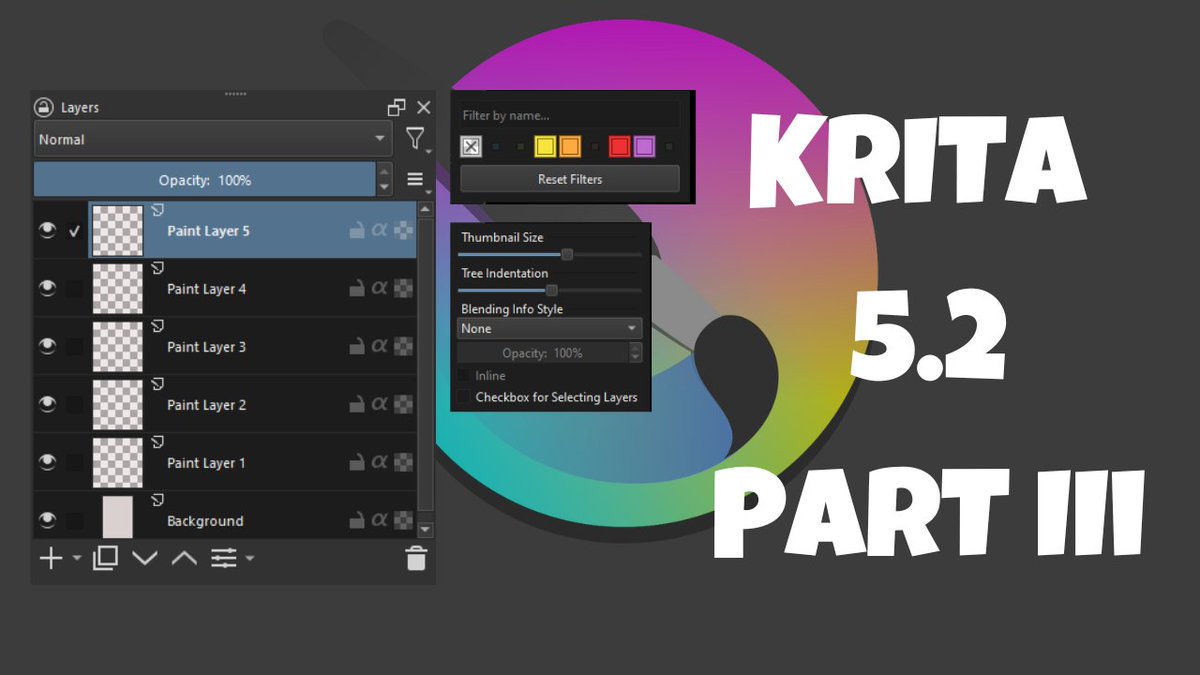Screen dimensions: 1200x675
Task: Open the Normal blending mode dropdown
Action: 213,139
